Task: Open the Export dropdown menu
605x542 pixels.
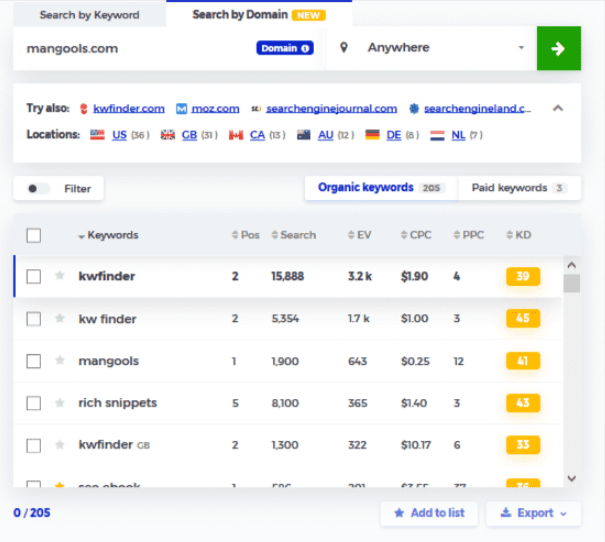Action: (533, 513)
